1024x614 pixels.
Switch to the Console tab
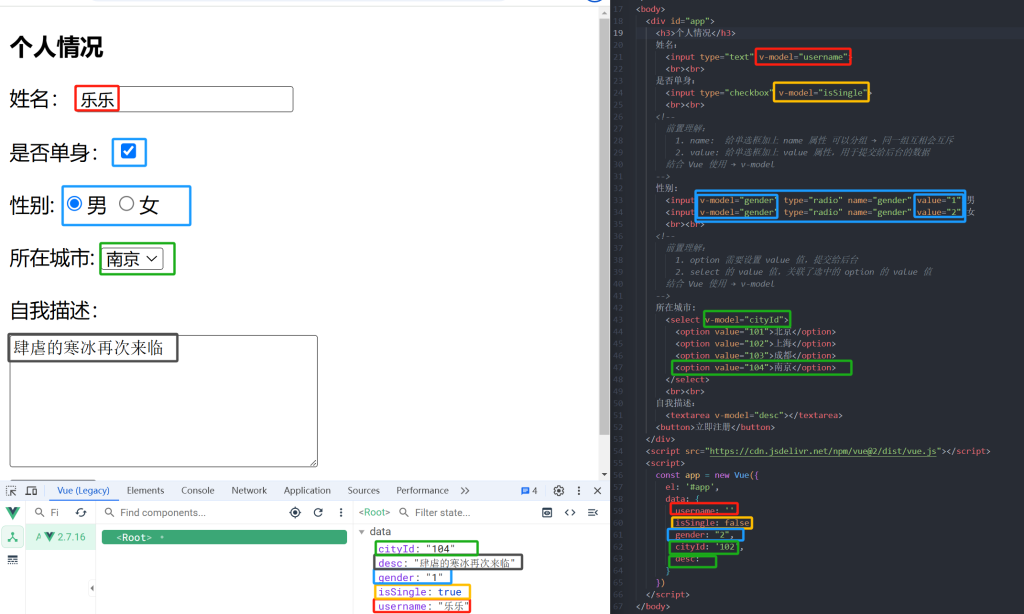198,491
